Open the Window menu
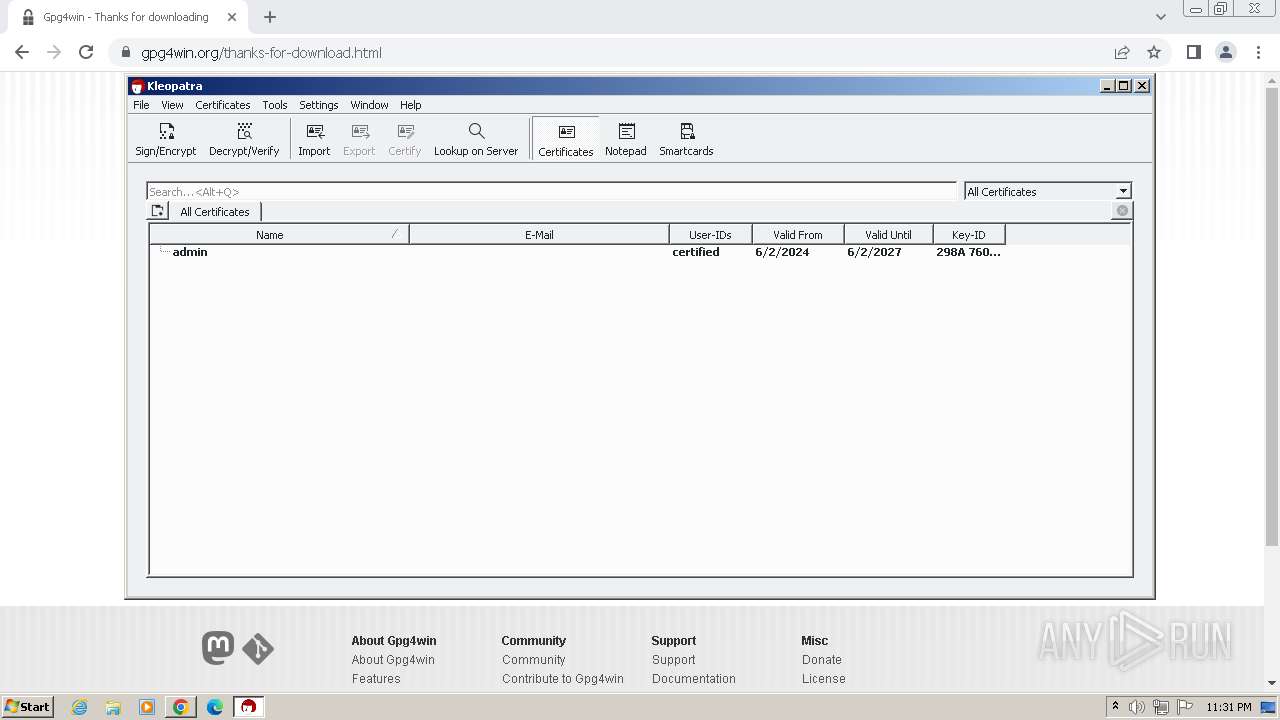The image size is (1280, 720). tap(369, 105)
